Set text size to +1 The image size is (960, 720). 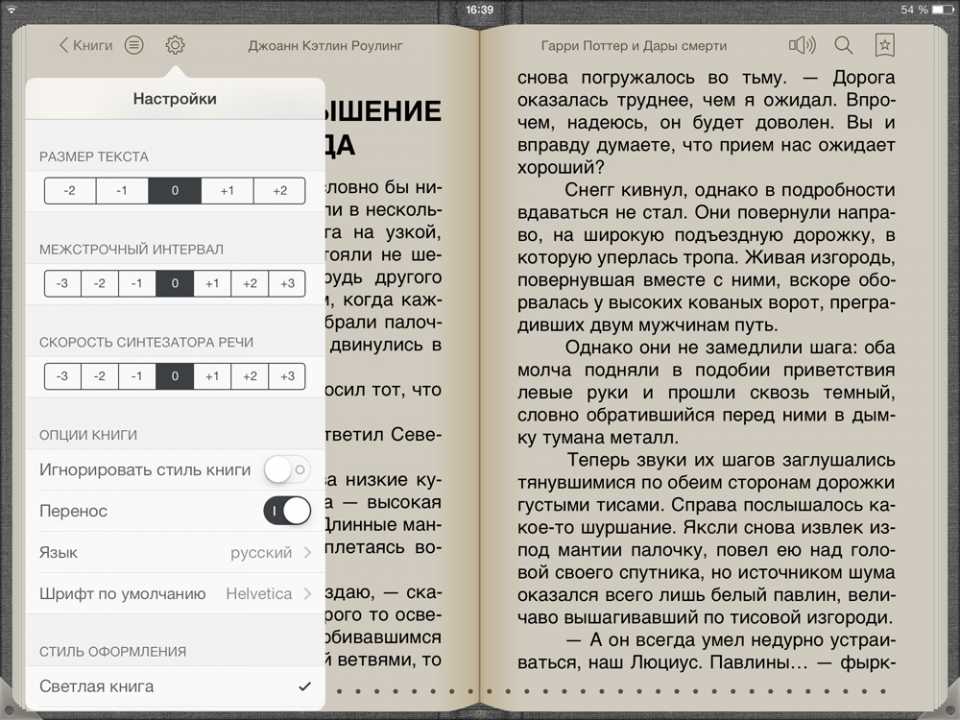coord(227,191)
